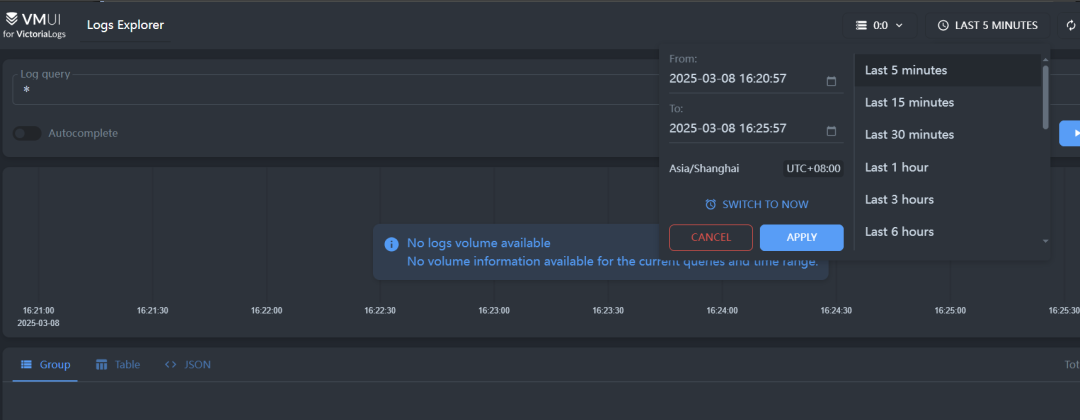Open the Last 5 Minutes time selector
The width and height of the screenshot is (1080, 420).
click(987, 25)
